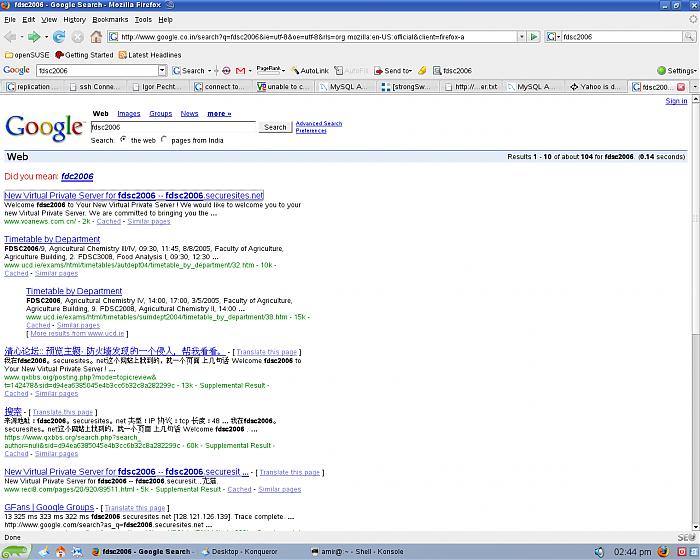Focus the Google Toolbar search field

pos(97,71)
